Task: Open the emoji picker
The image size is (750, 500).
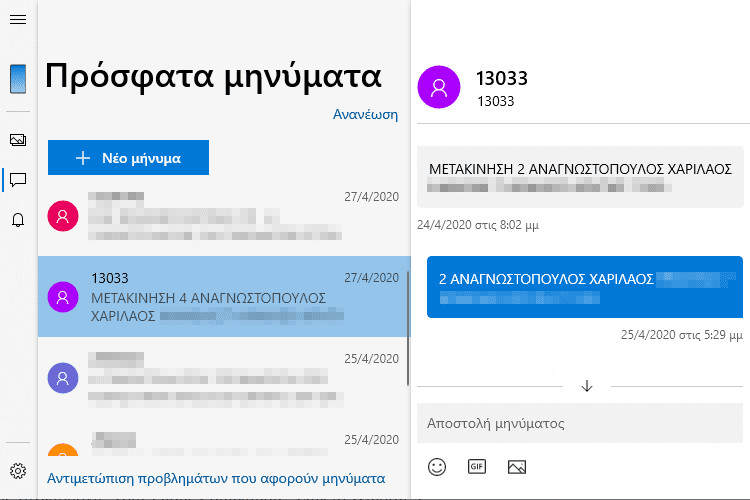Action: tap(437, 467)
